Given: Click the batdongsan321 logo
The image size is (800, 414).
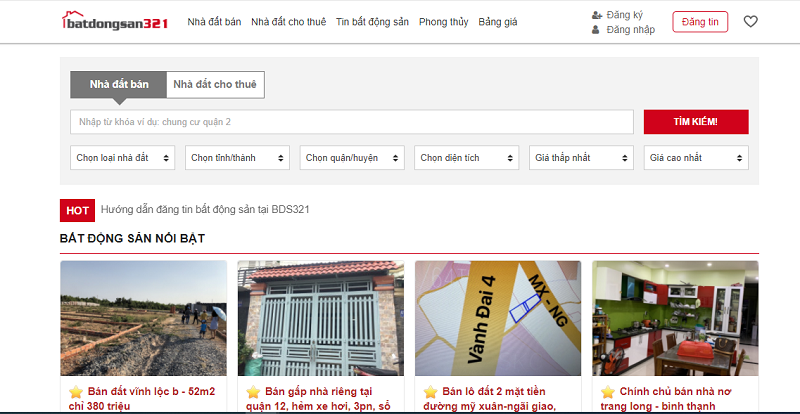Looking at the screenshot, I should coord(115,21).
